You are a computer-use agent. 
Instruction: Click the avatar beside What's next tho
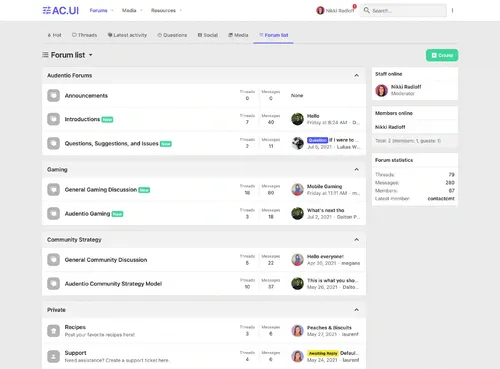click(x=297, y=214)
